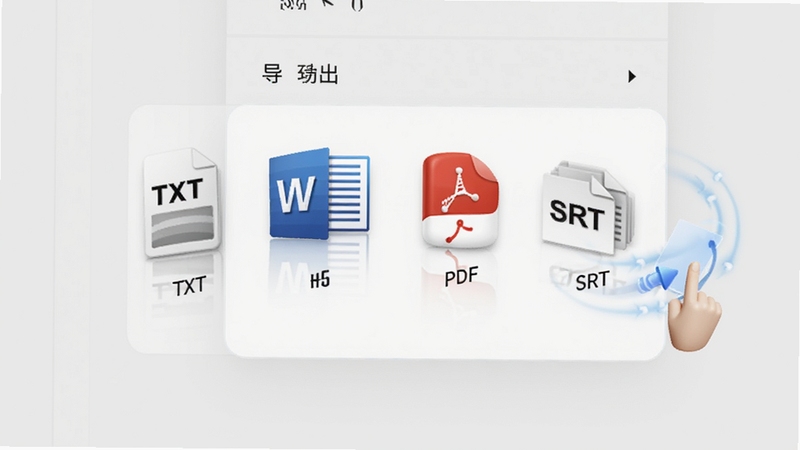Screen dimensions: 800x450
Task: Click the H5 label under Word icon
Action: [320, 280]
